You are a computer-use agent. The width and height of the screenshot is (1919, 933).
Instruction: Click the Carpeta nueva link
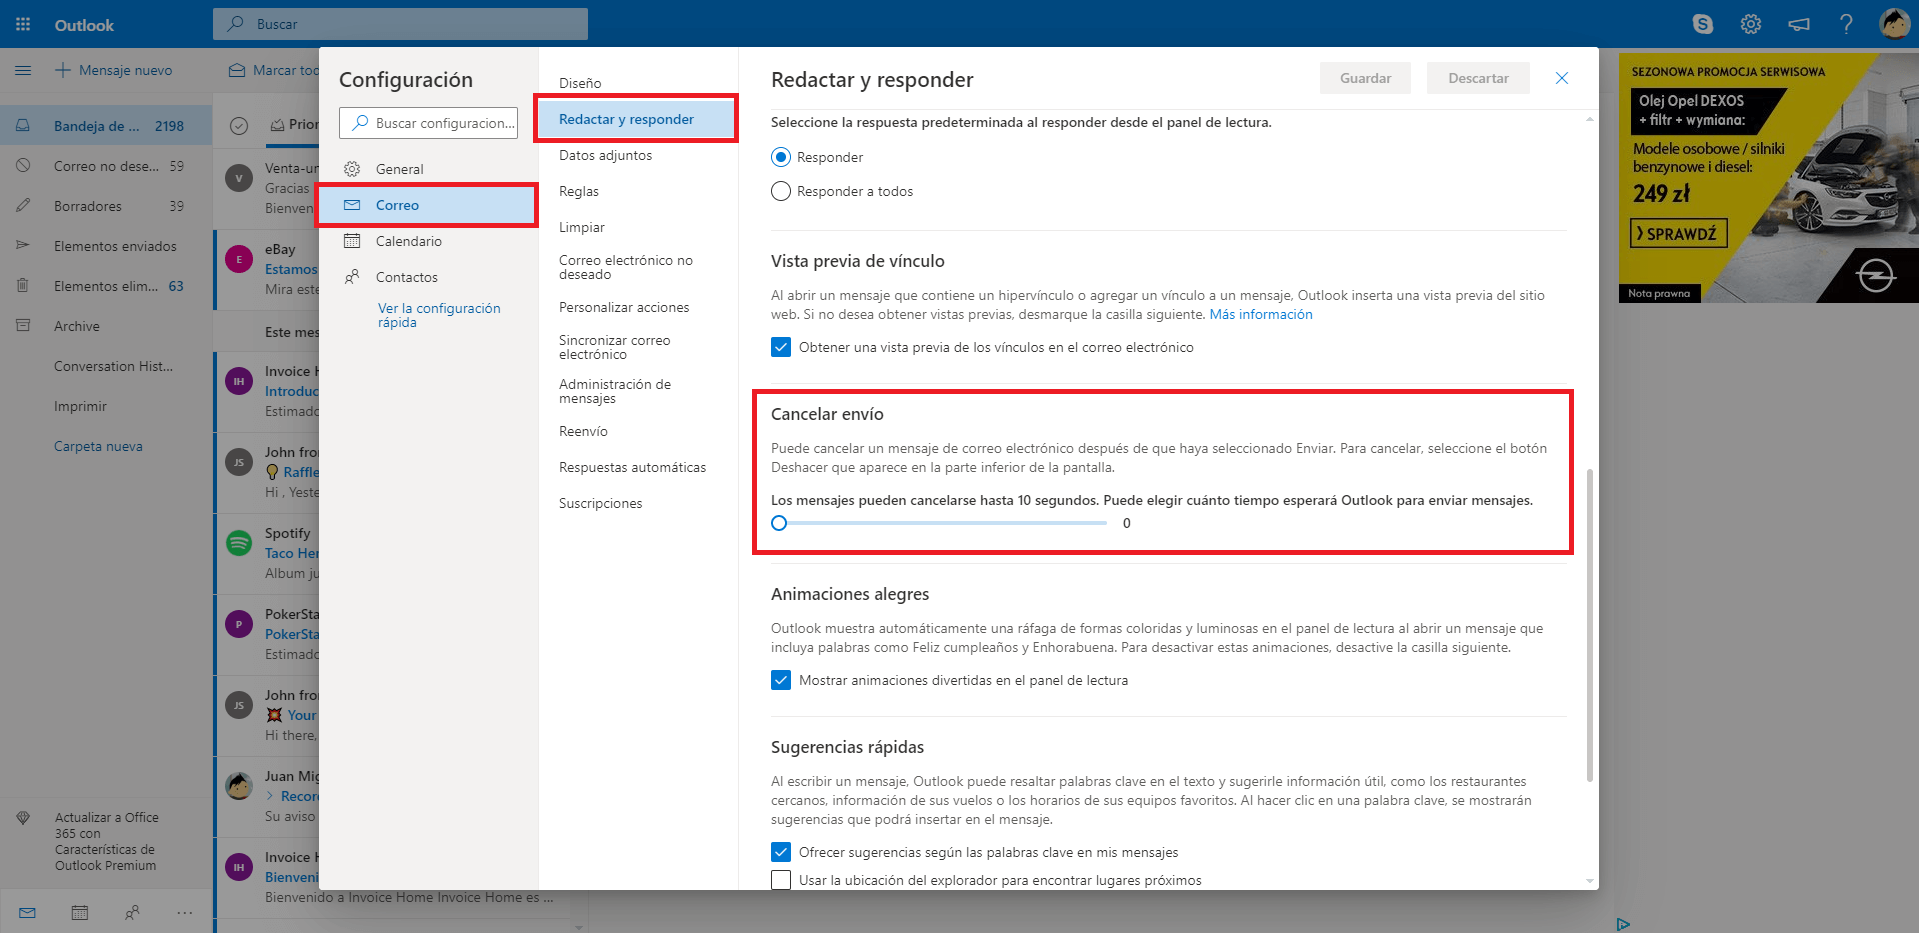(x=98, y=446)
